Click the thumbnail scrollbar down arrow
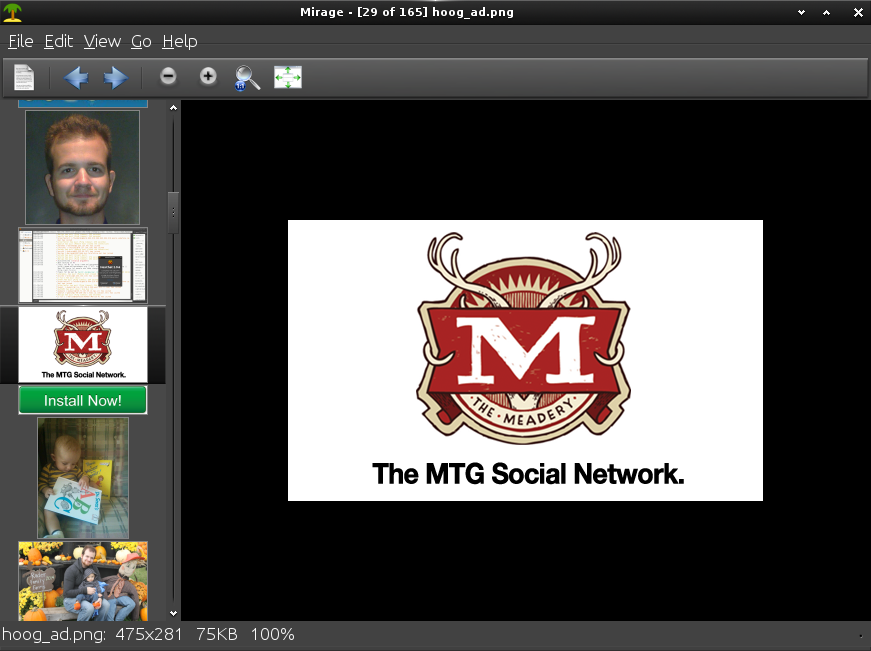Viewport: 871px width, 651px height. pos(173,613)
